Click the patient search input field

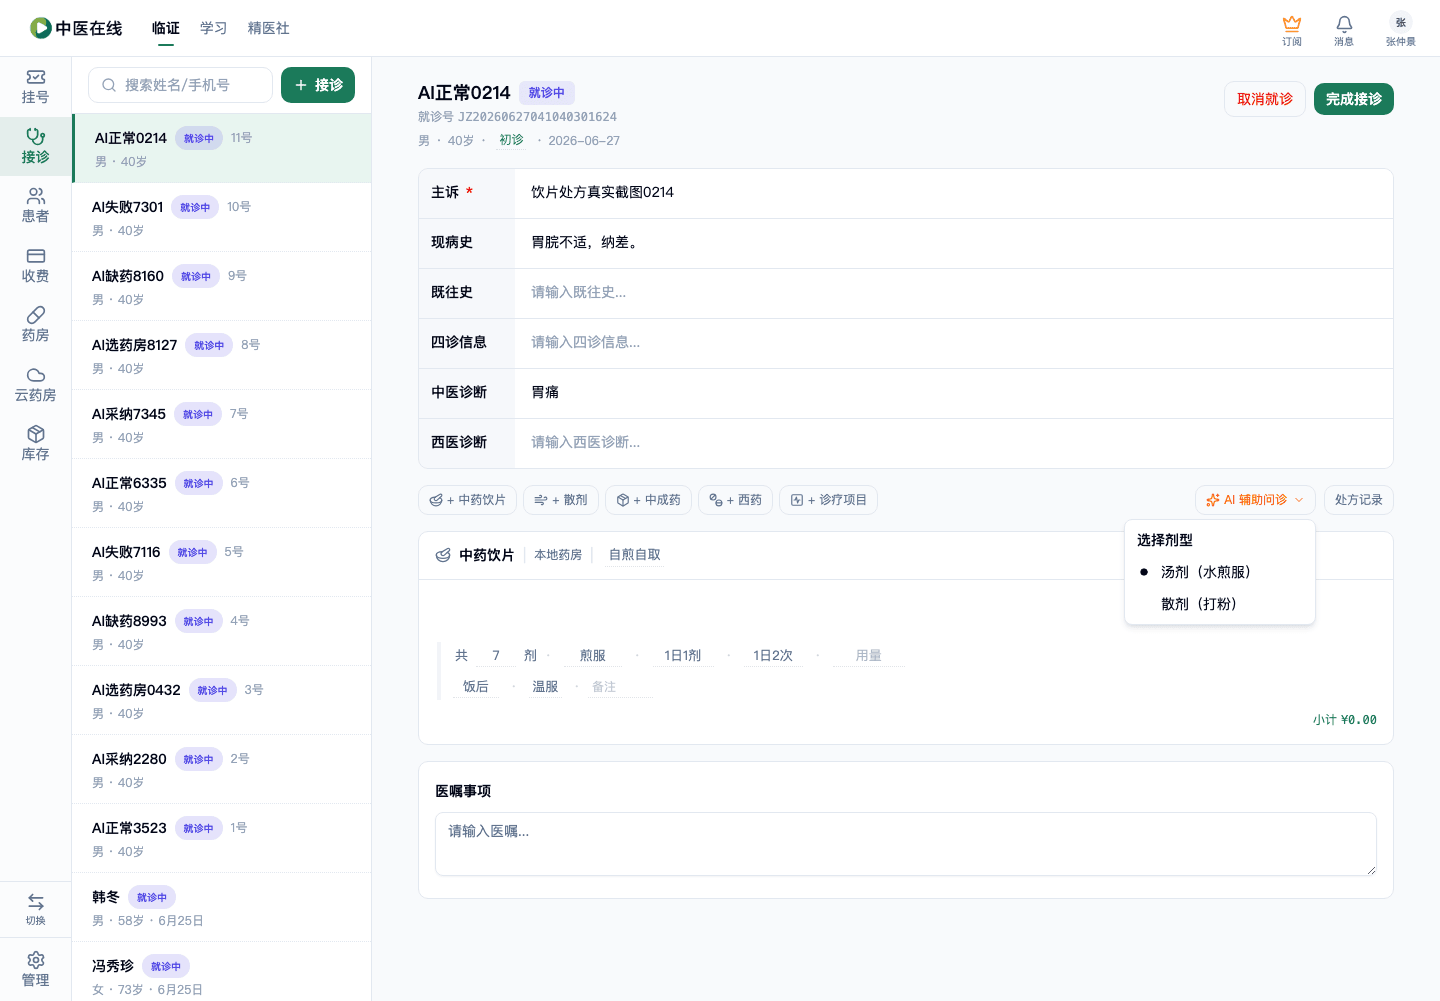[x=180, y=85]
